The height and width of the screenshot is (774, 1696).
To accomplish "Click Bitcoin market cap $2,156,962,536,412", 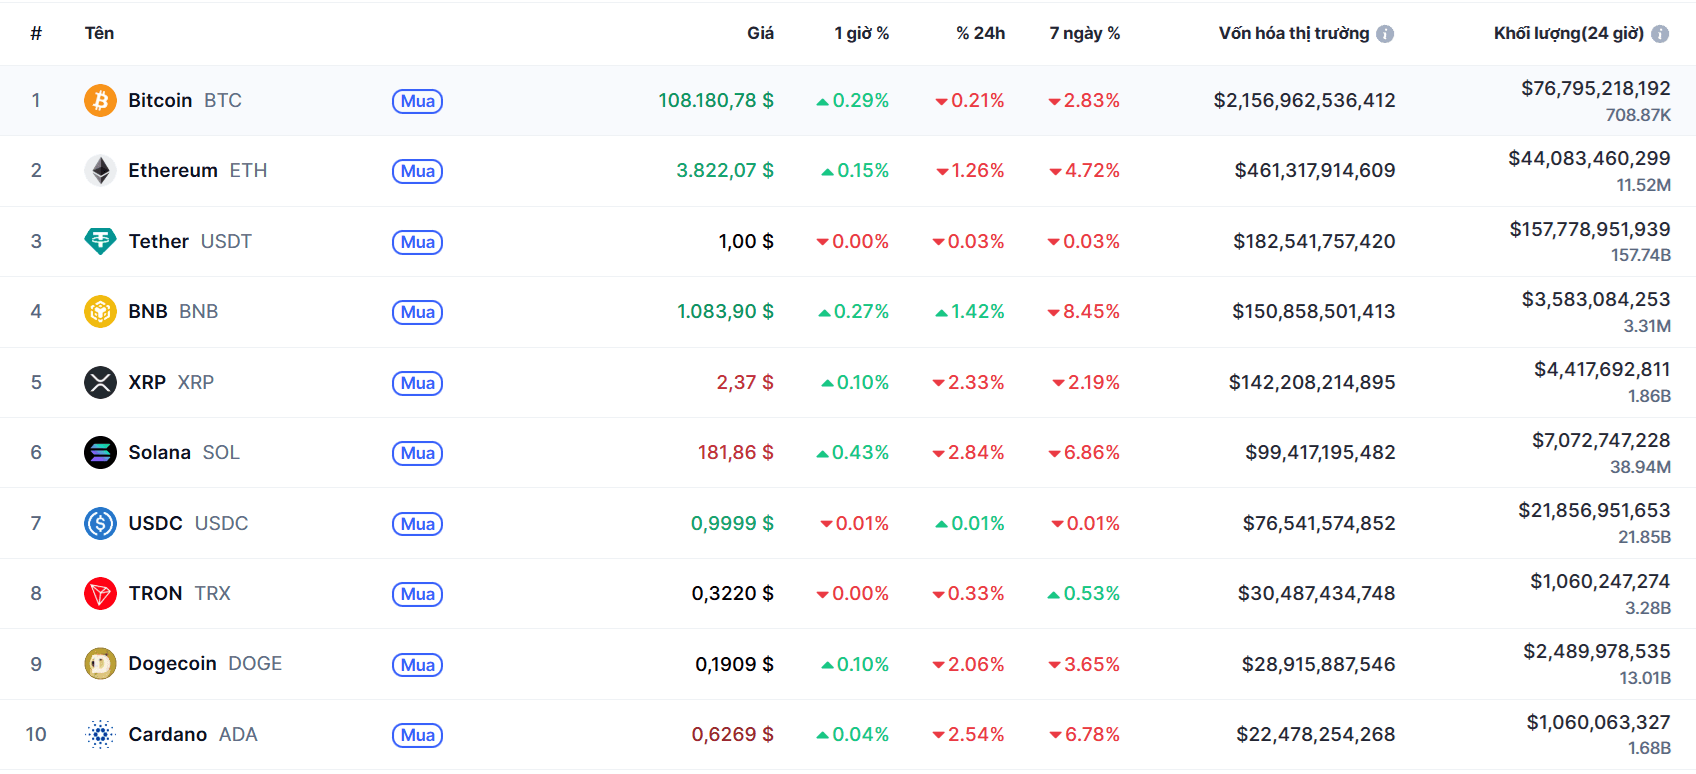I will [1304, 100].
